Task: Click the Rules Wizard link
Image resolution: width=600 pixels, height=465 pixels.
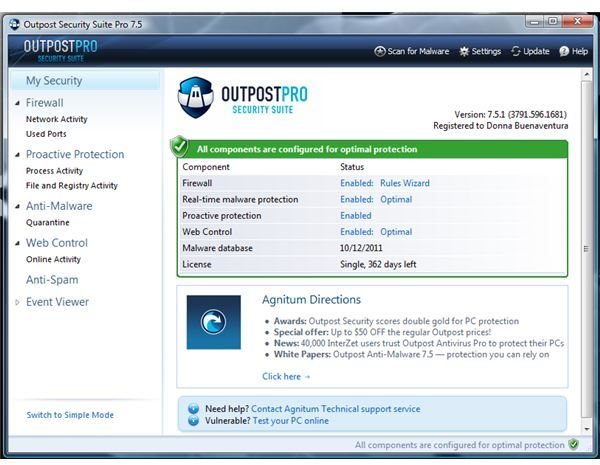Action: pos(405,183)
